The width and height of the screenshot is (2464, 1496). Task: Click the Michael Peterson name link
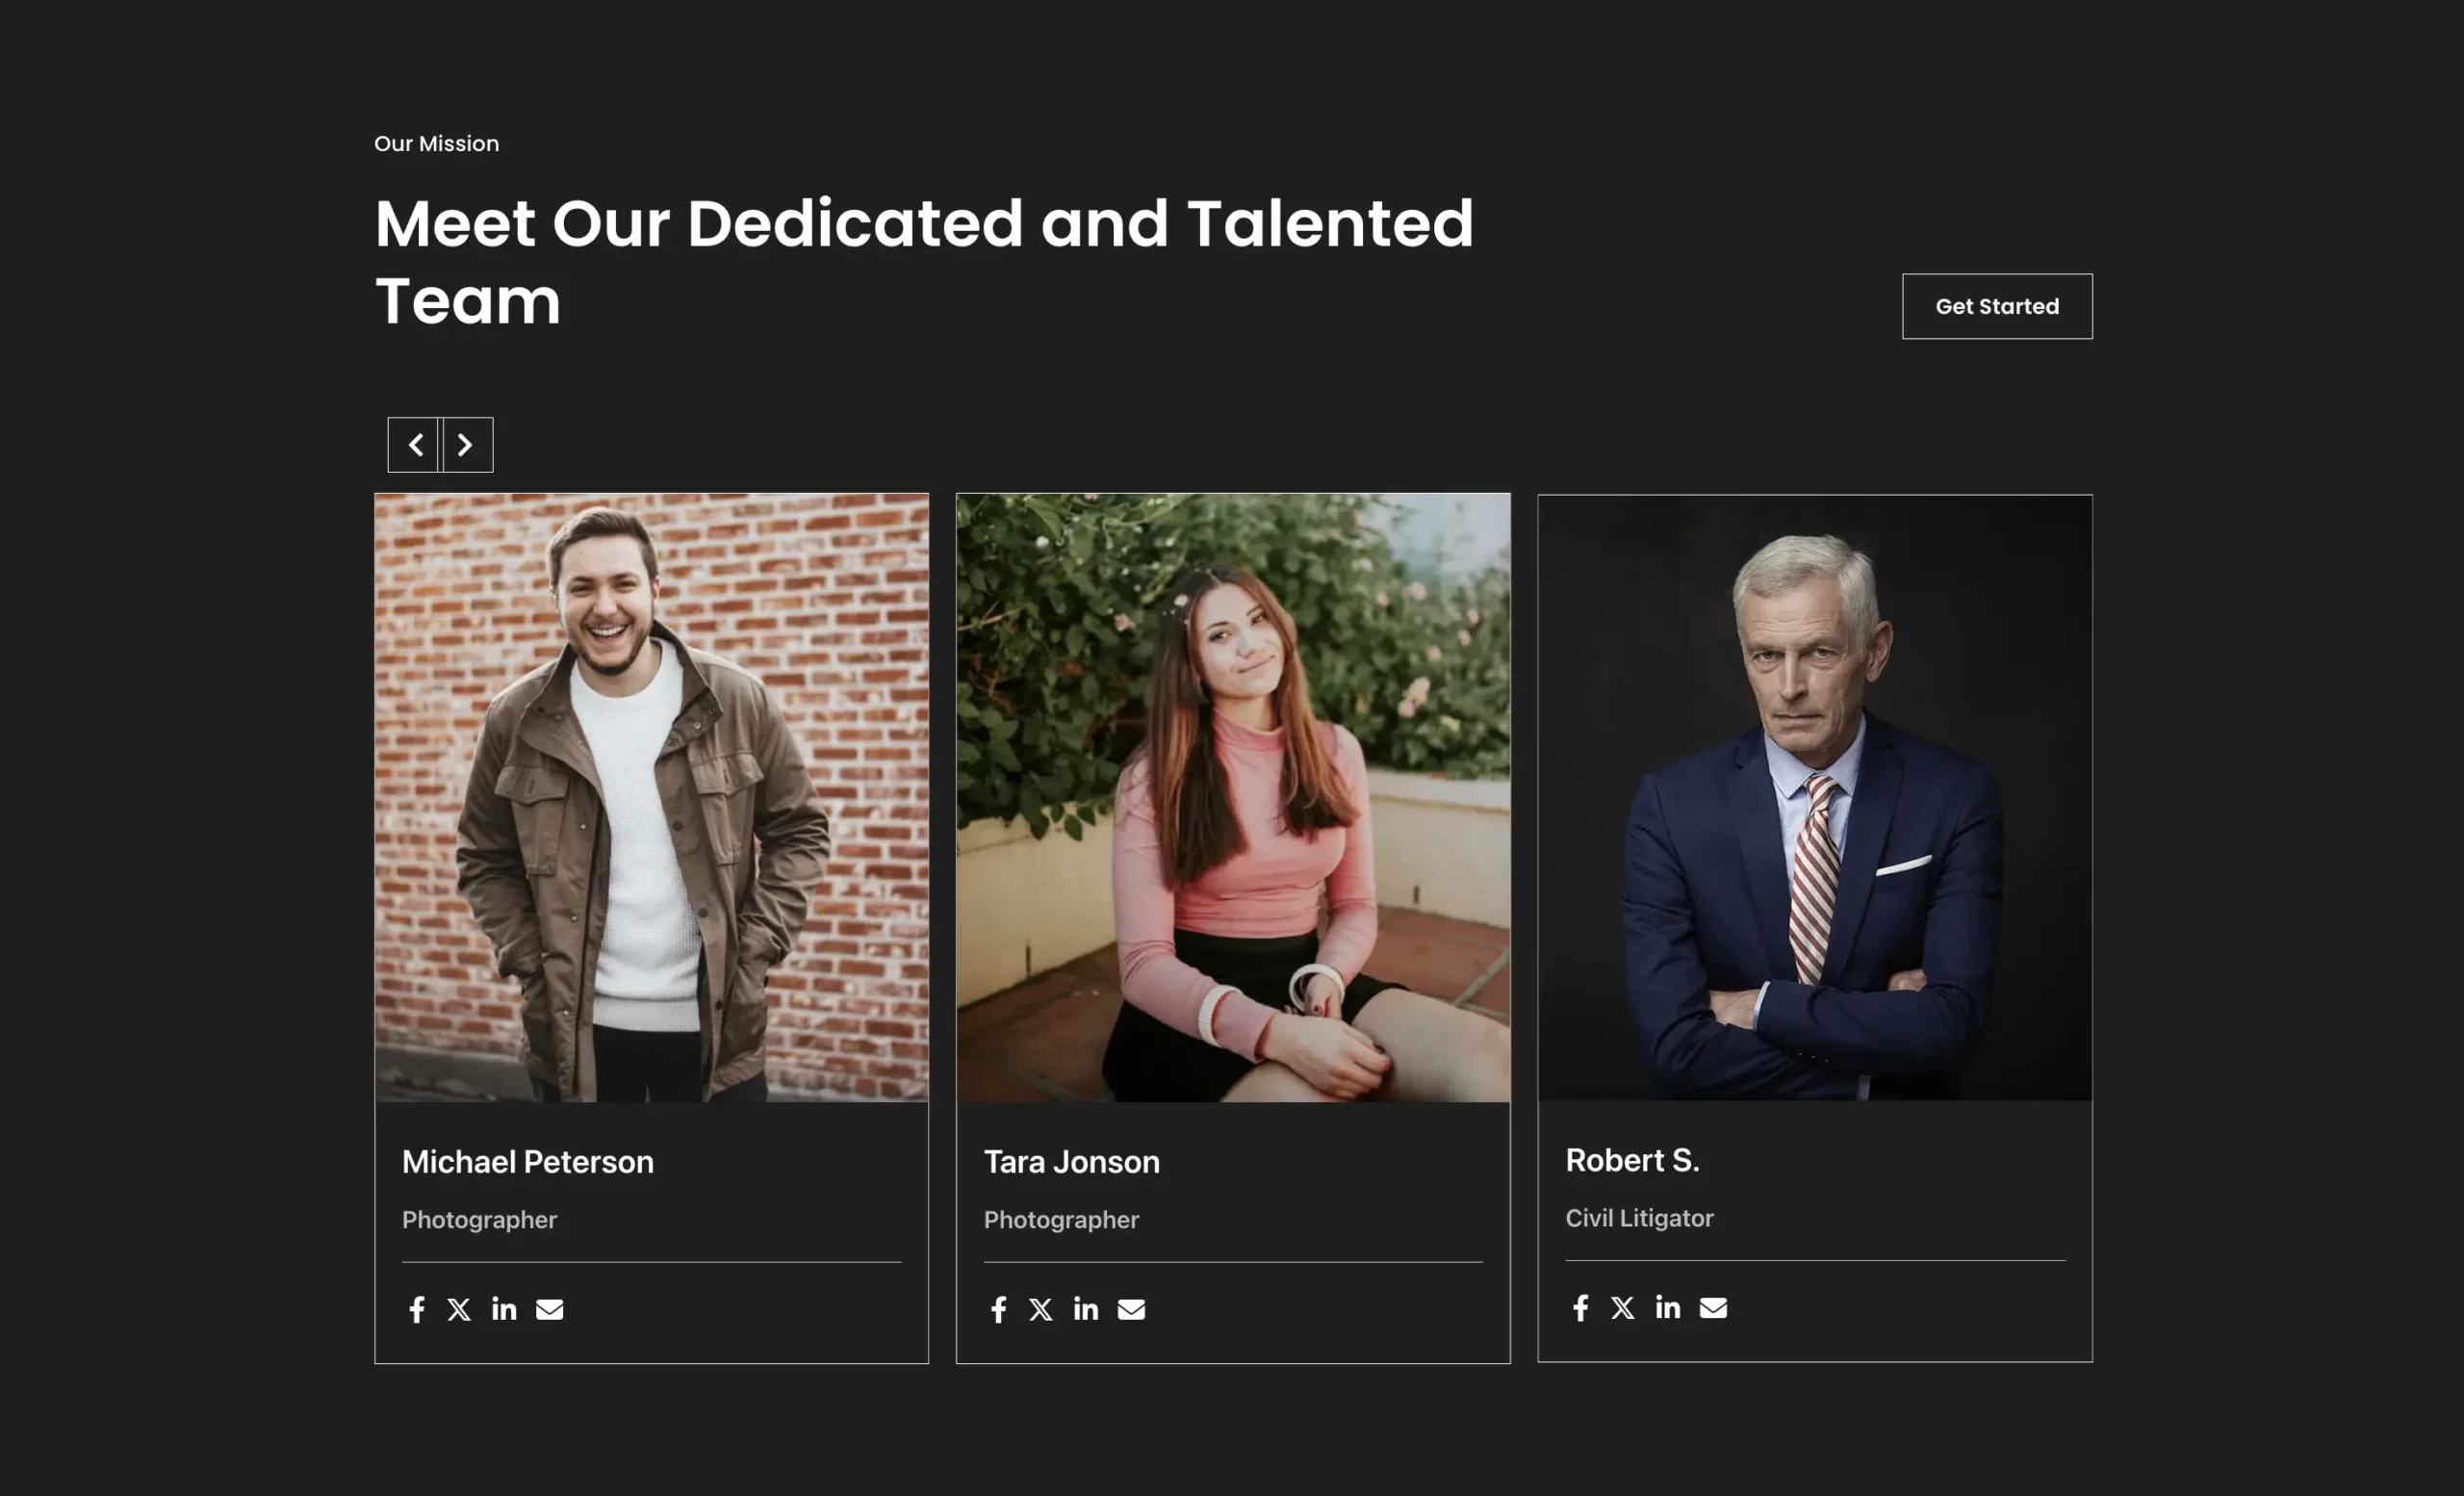527,1161
